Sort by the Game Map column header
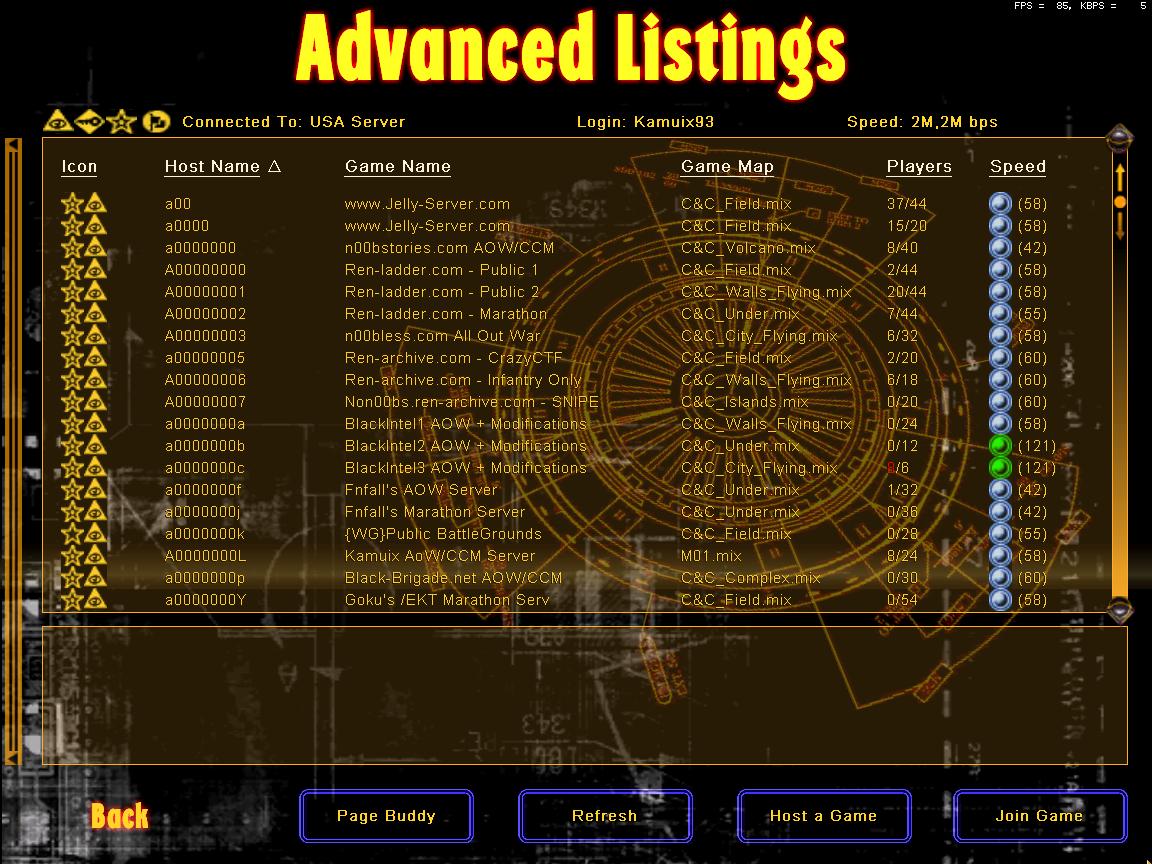The width and height of the screenshot is (1152, 864). [x=727, y=167]
